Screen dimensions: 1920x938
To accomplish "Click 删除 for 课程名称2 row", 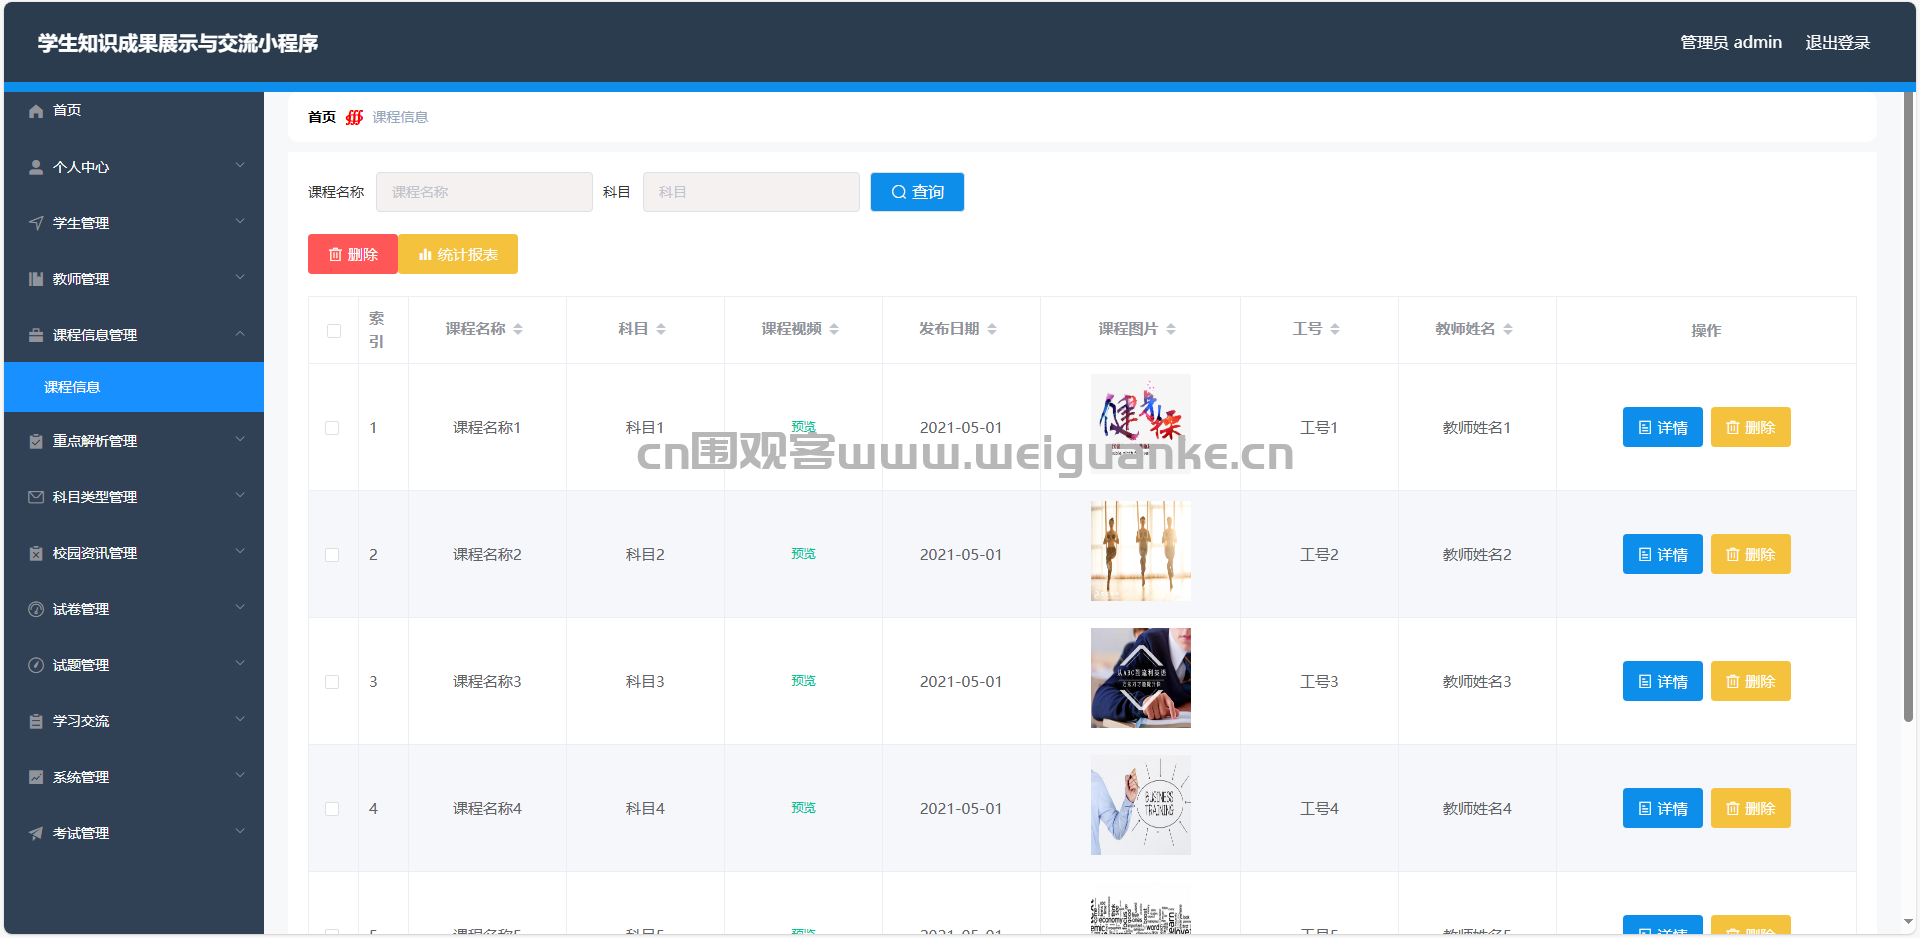I will point(1750,554).
